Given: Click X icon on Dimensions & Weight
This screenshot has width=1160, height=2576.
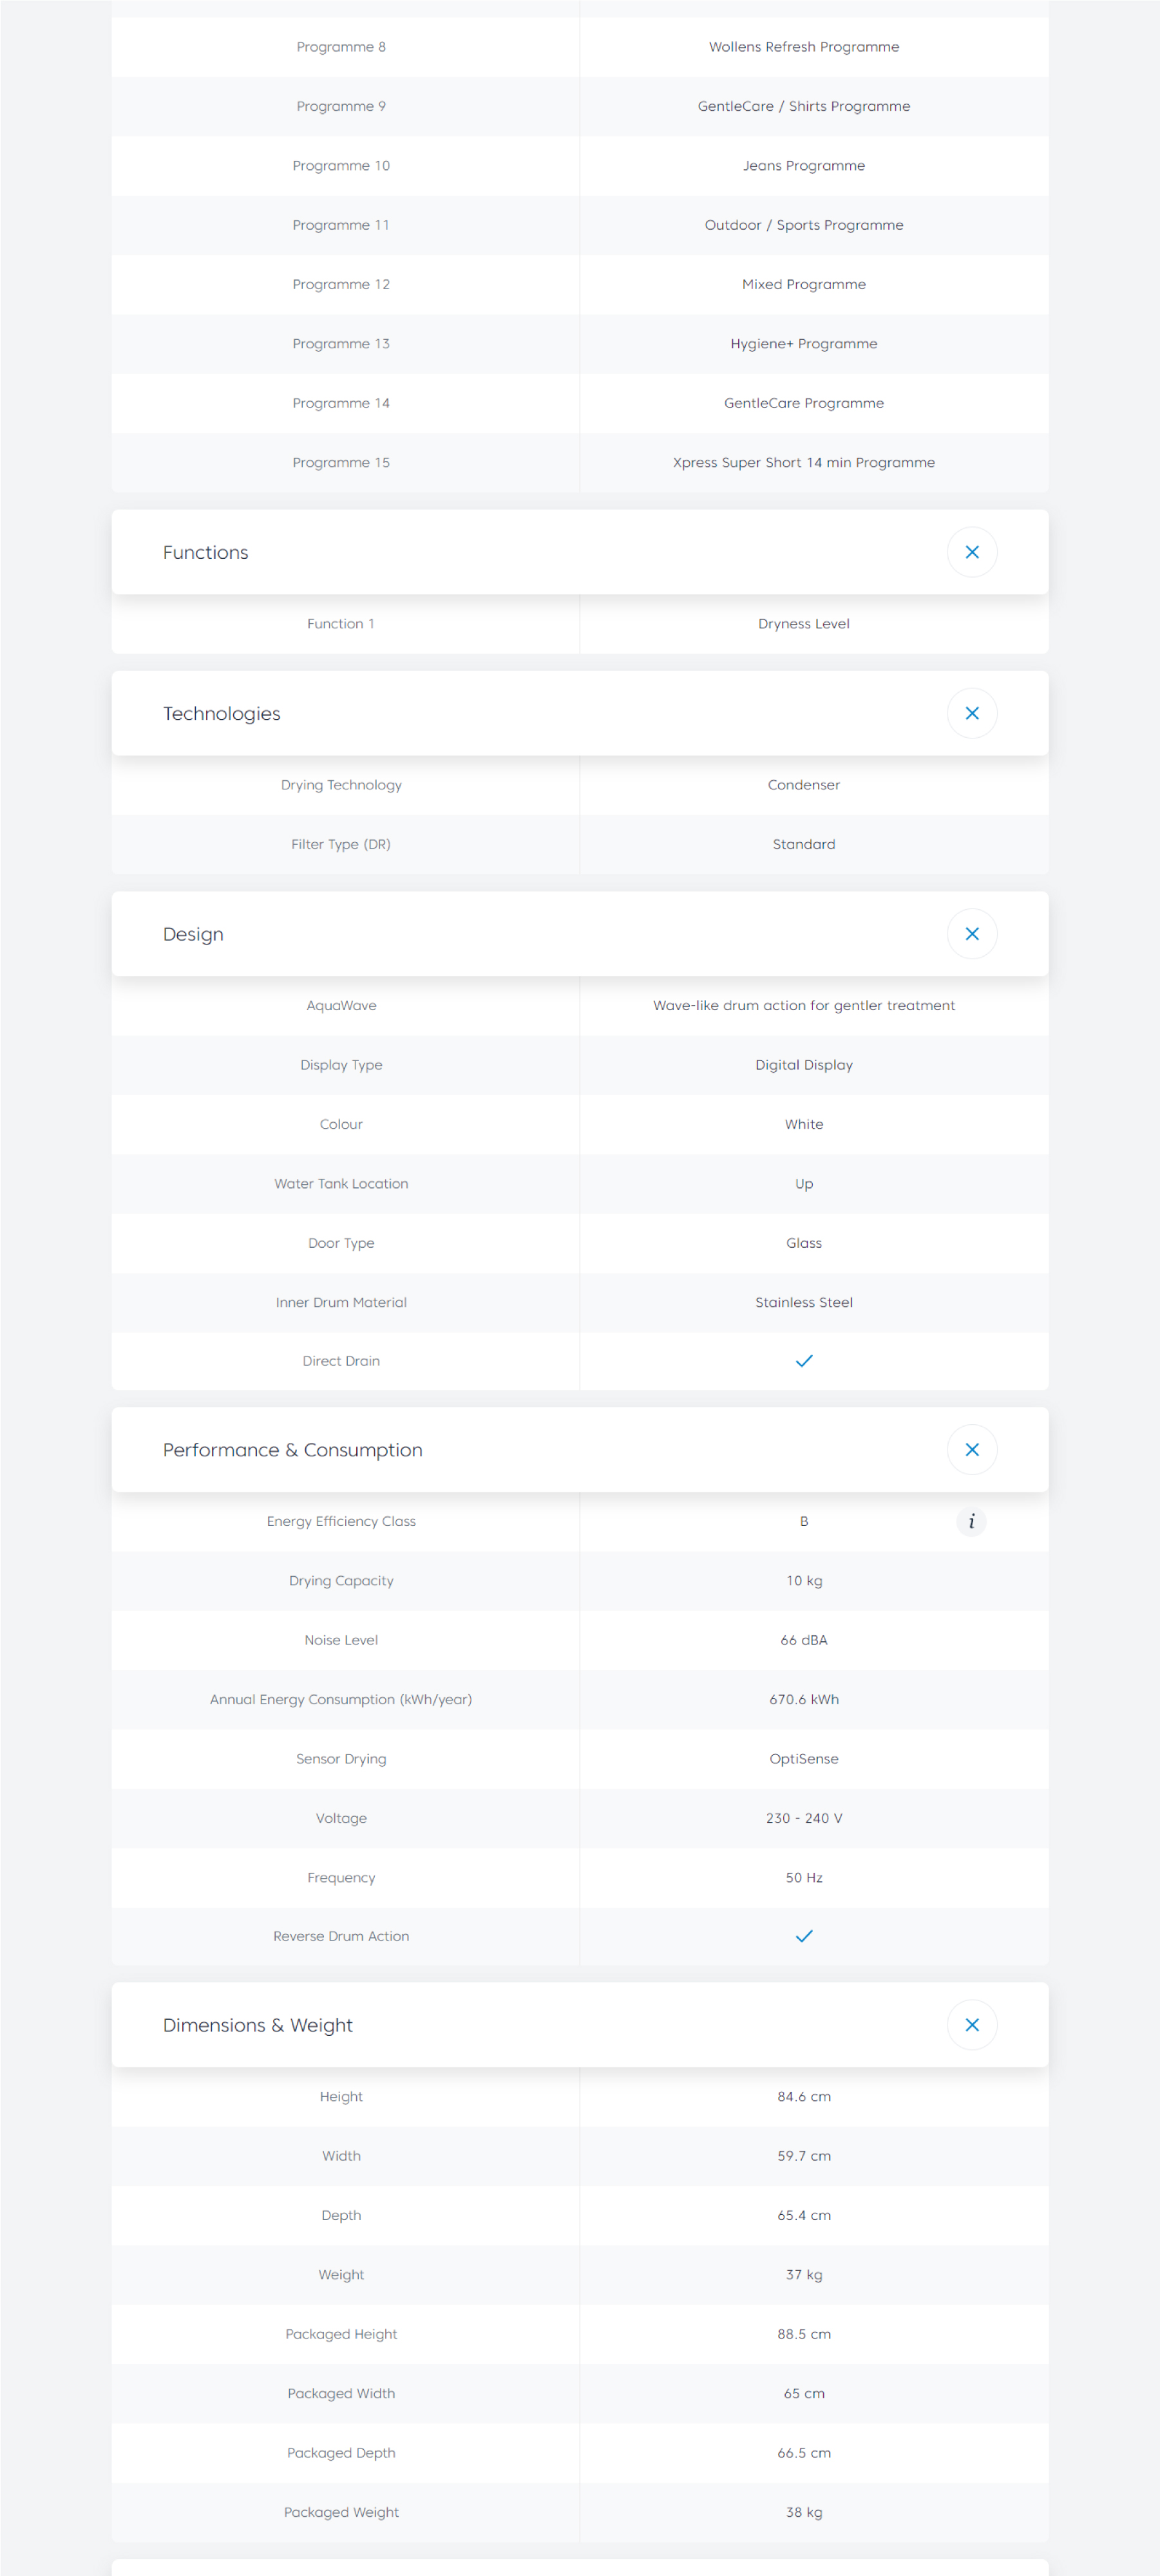Looking at the screenshot, I should pyautogui.click(x=971, y=2025).
